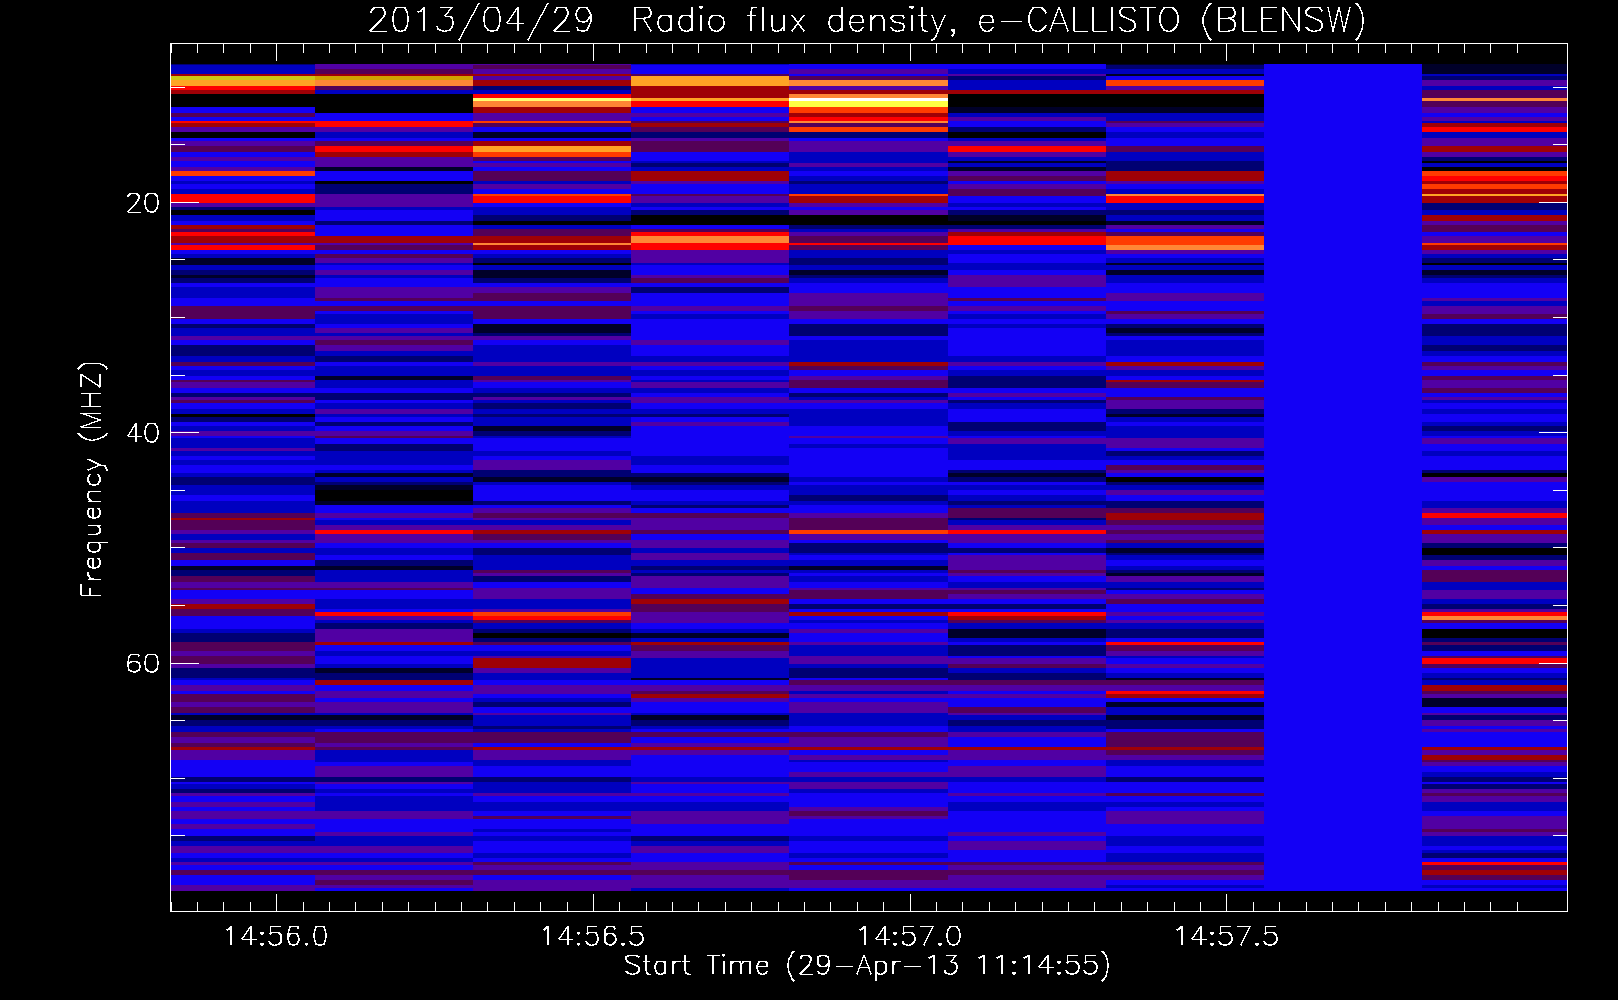Click the 14:56.5 time tick label
This screenshot has width=1618, height=1000.
coord(593,937)
